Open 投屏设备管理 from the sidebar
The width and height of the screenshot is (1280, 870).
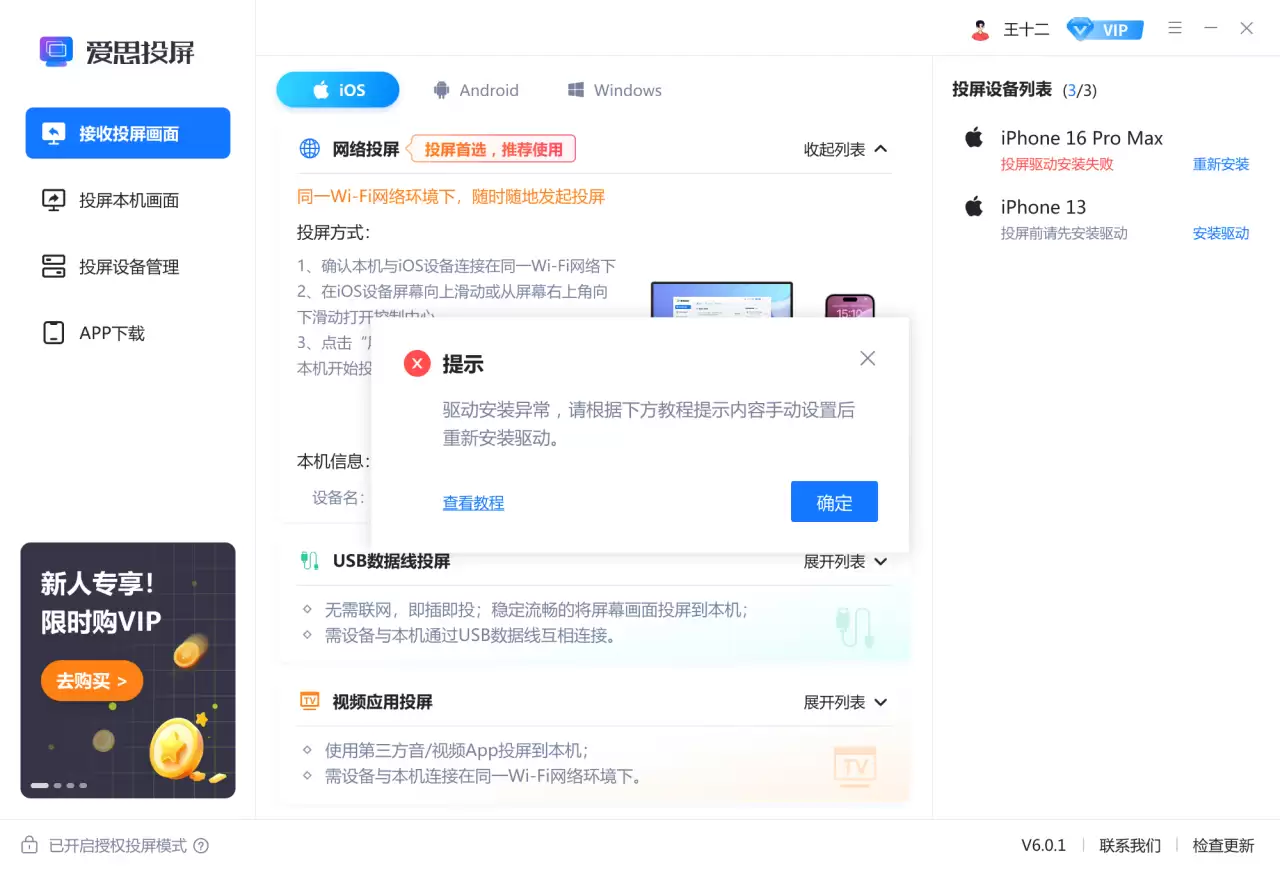(127, 266)
